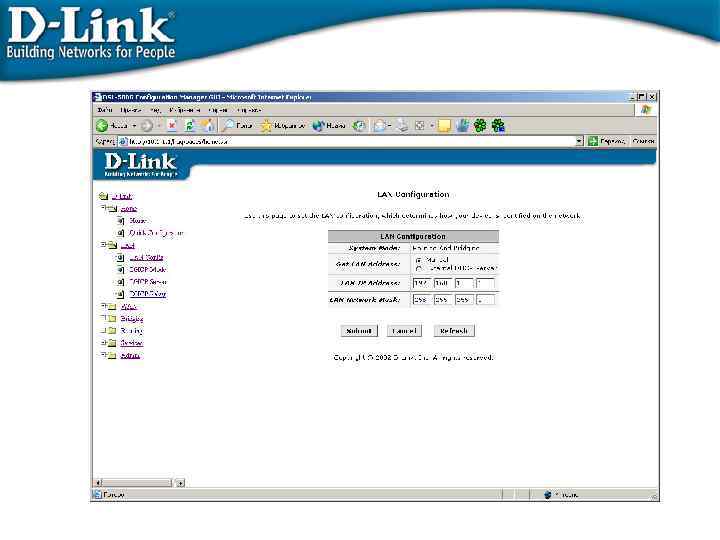Collapse the LAN tree node
The image size is (720, 540).
(104, 245)
